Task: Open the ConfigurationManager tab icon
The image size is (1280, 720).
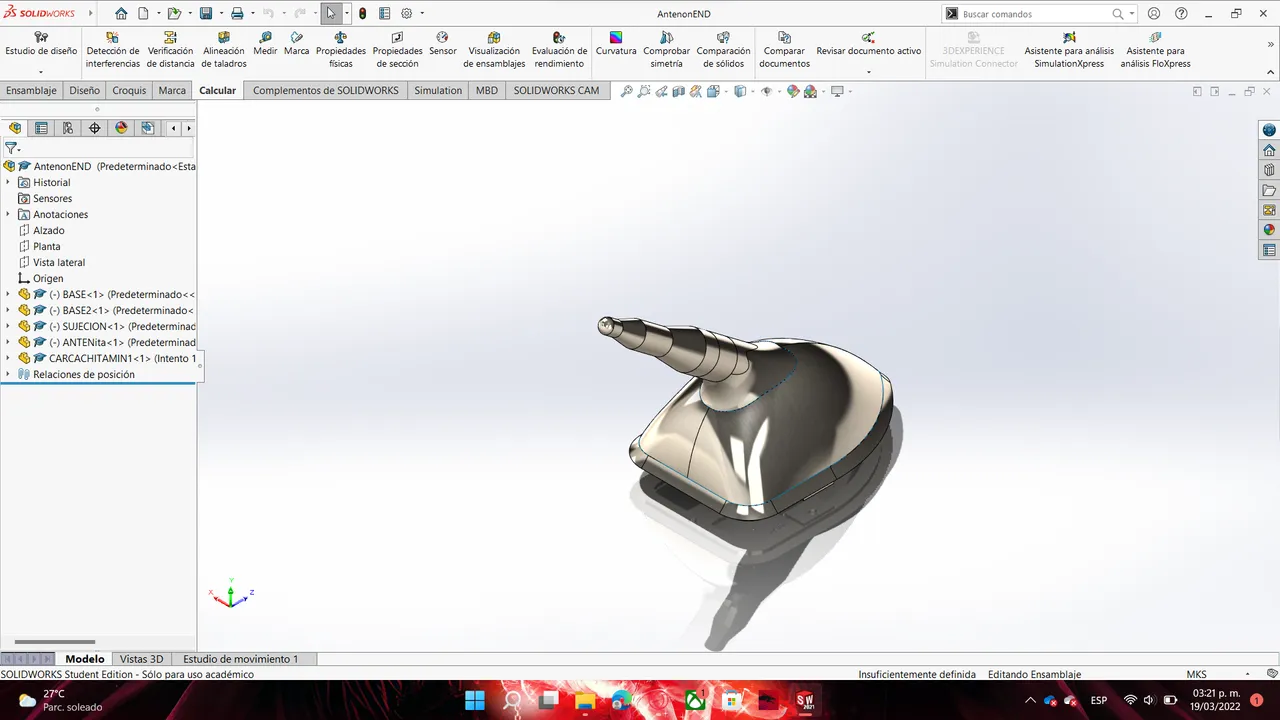Action: pos(67,128)
